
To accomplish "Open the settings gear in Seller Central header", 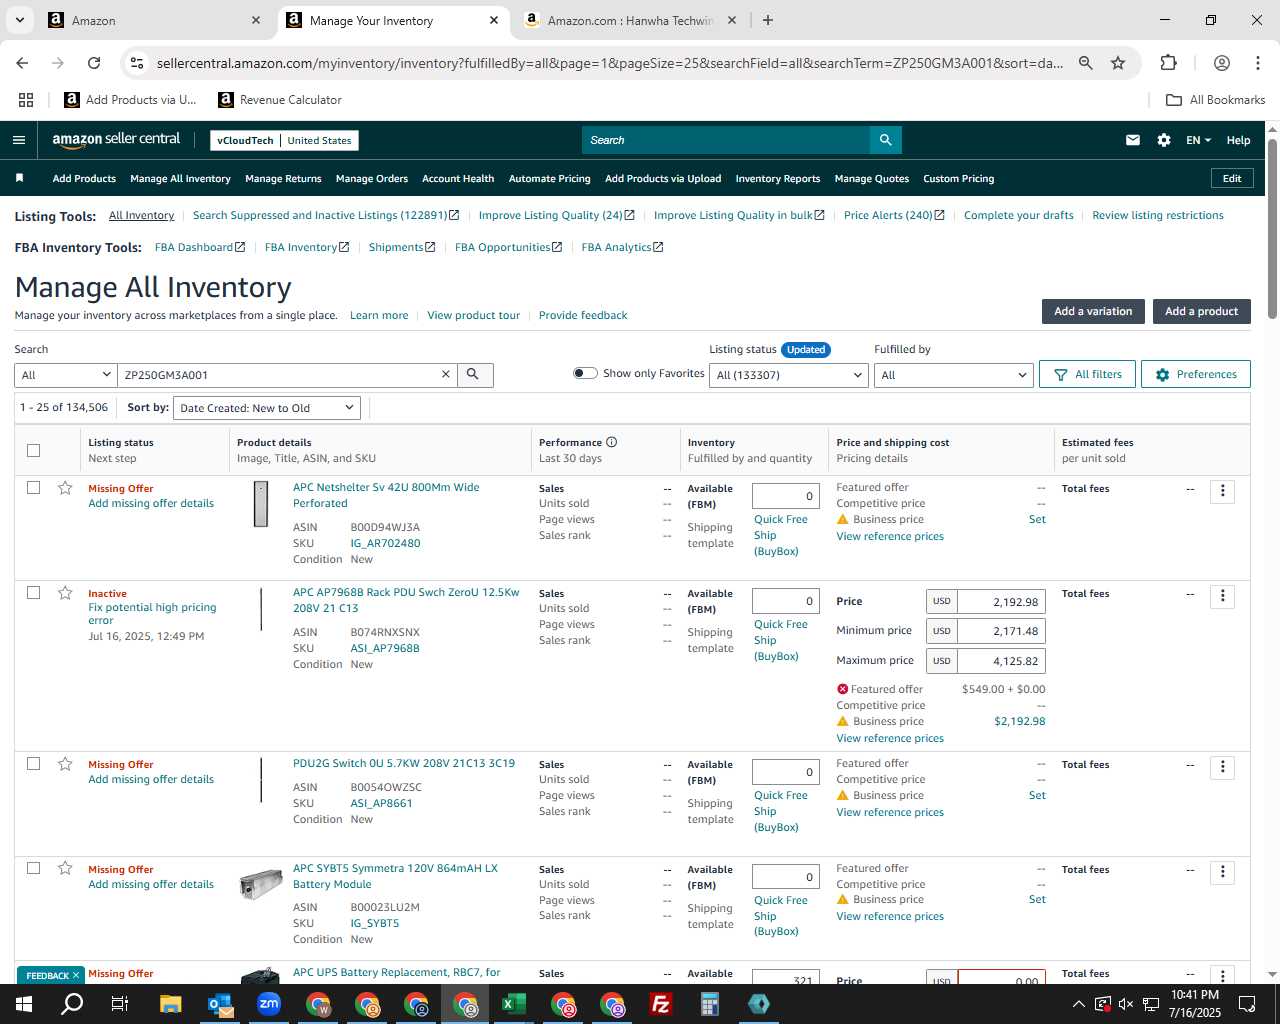I will click(x=1164, y=140).
